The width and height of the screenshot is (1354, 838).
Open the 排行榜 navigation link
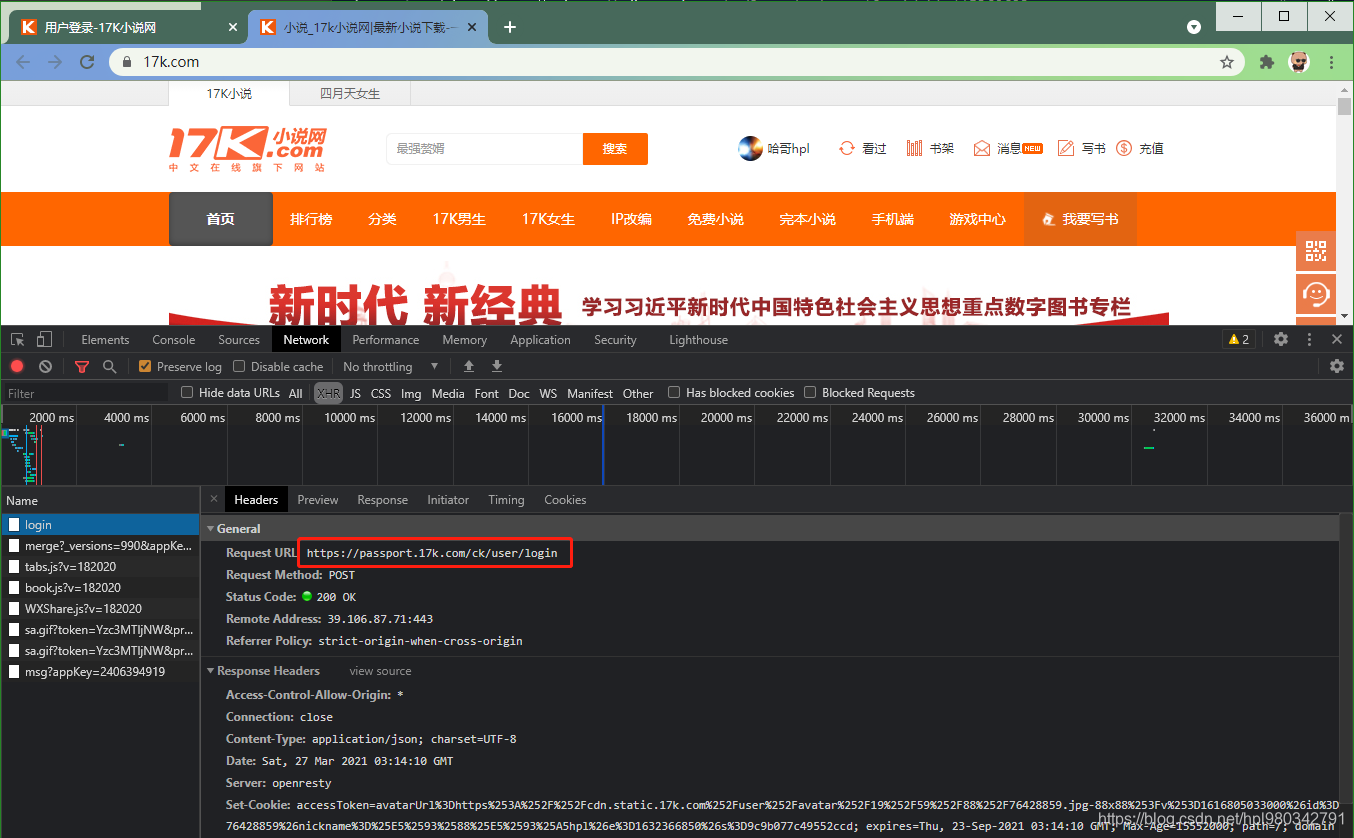tap(311, 219)
